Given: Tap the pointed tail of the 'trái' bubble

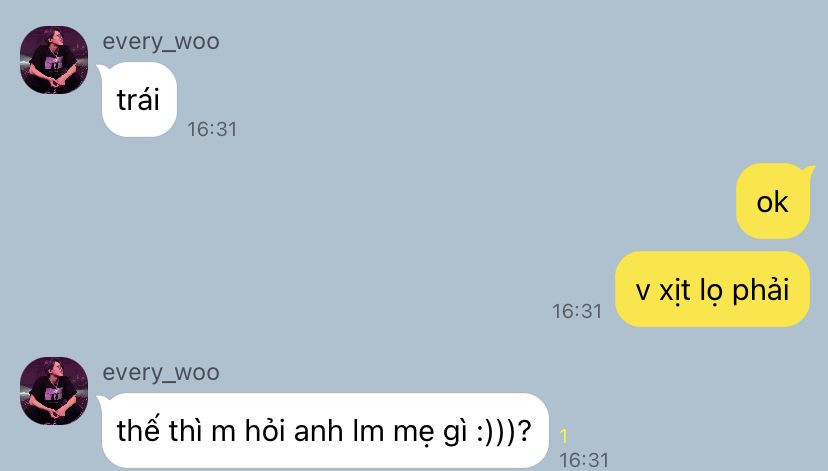Looking at the screenshot, I should [x=102, y=69].
